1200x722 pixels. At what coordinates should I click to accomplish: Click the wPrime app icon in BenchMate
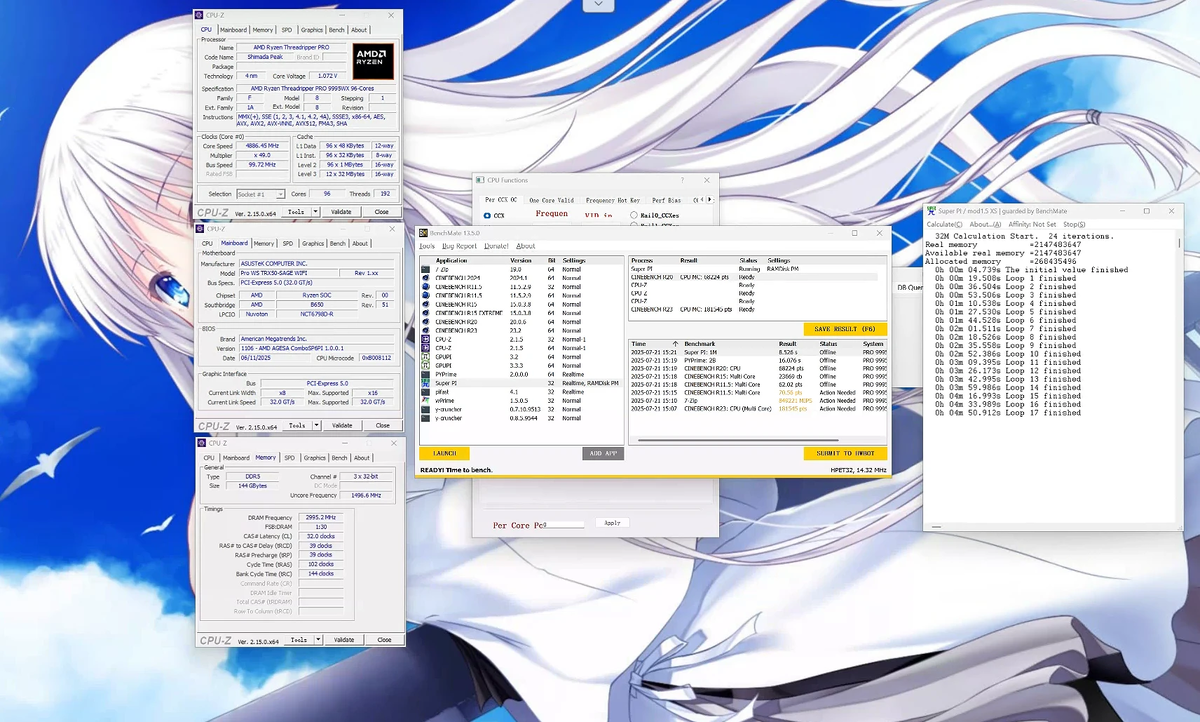point(426,401)
